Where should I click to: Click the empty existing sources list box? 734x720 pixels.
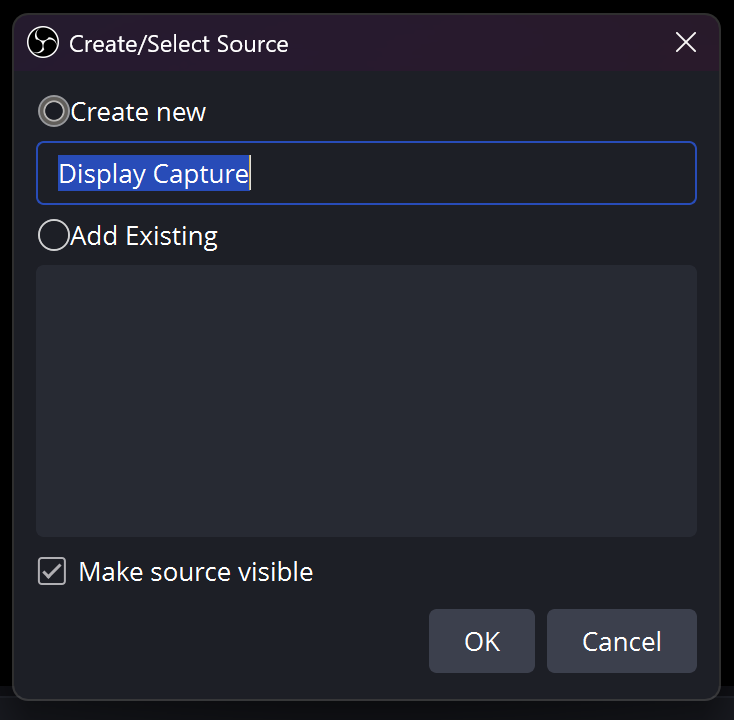(x=367, y=401)
